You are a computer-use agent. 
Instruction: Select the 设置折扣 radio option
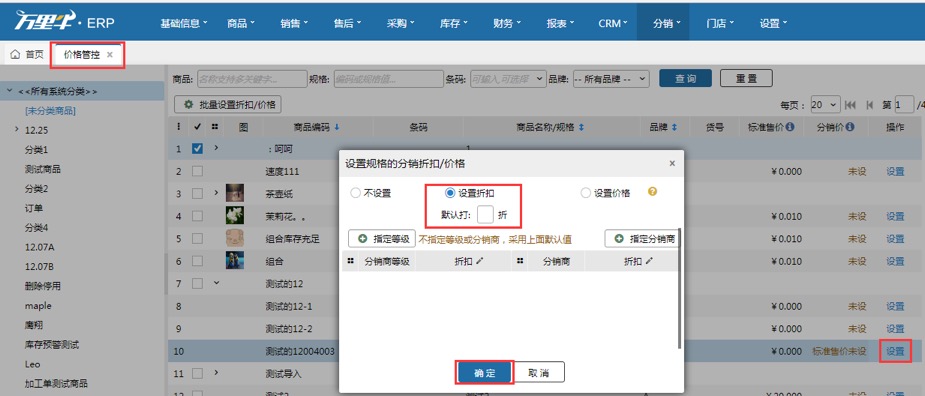pos(450,193)
